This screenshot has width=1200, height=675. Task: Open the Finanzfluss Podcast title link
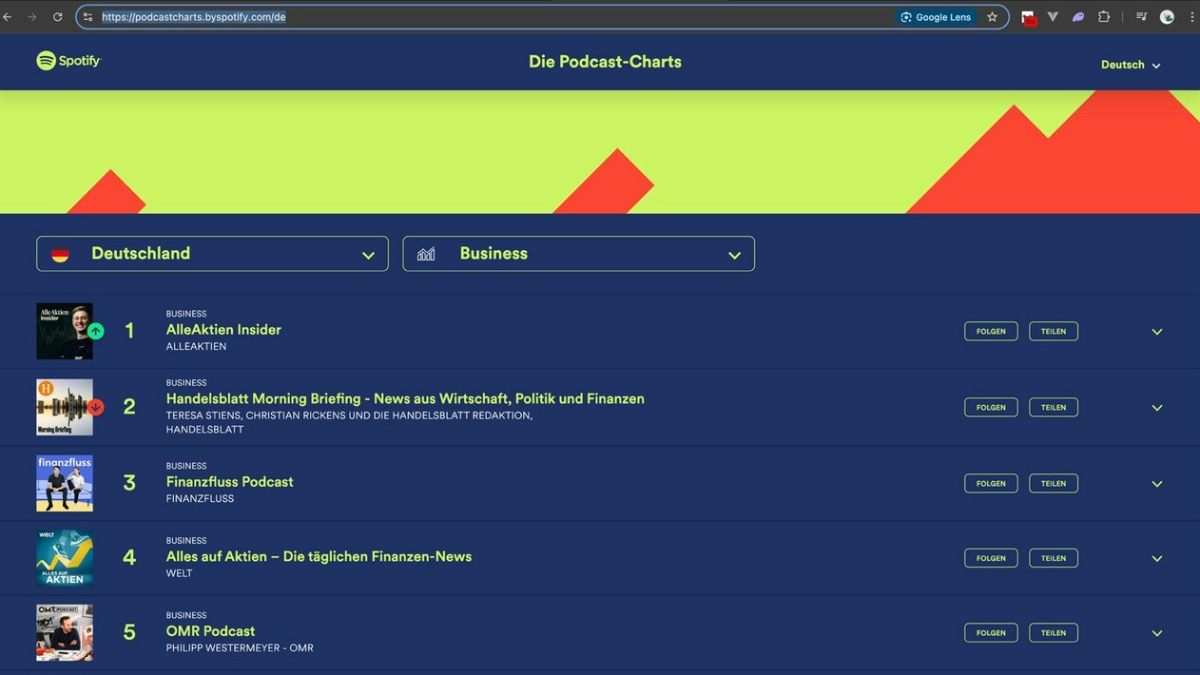pyautogui.click(x=230, y=482)
